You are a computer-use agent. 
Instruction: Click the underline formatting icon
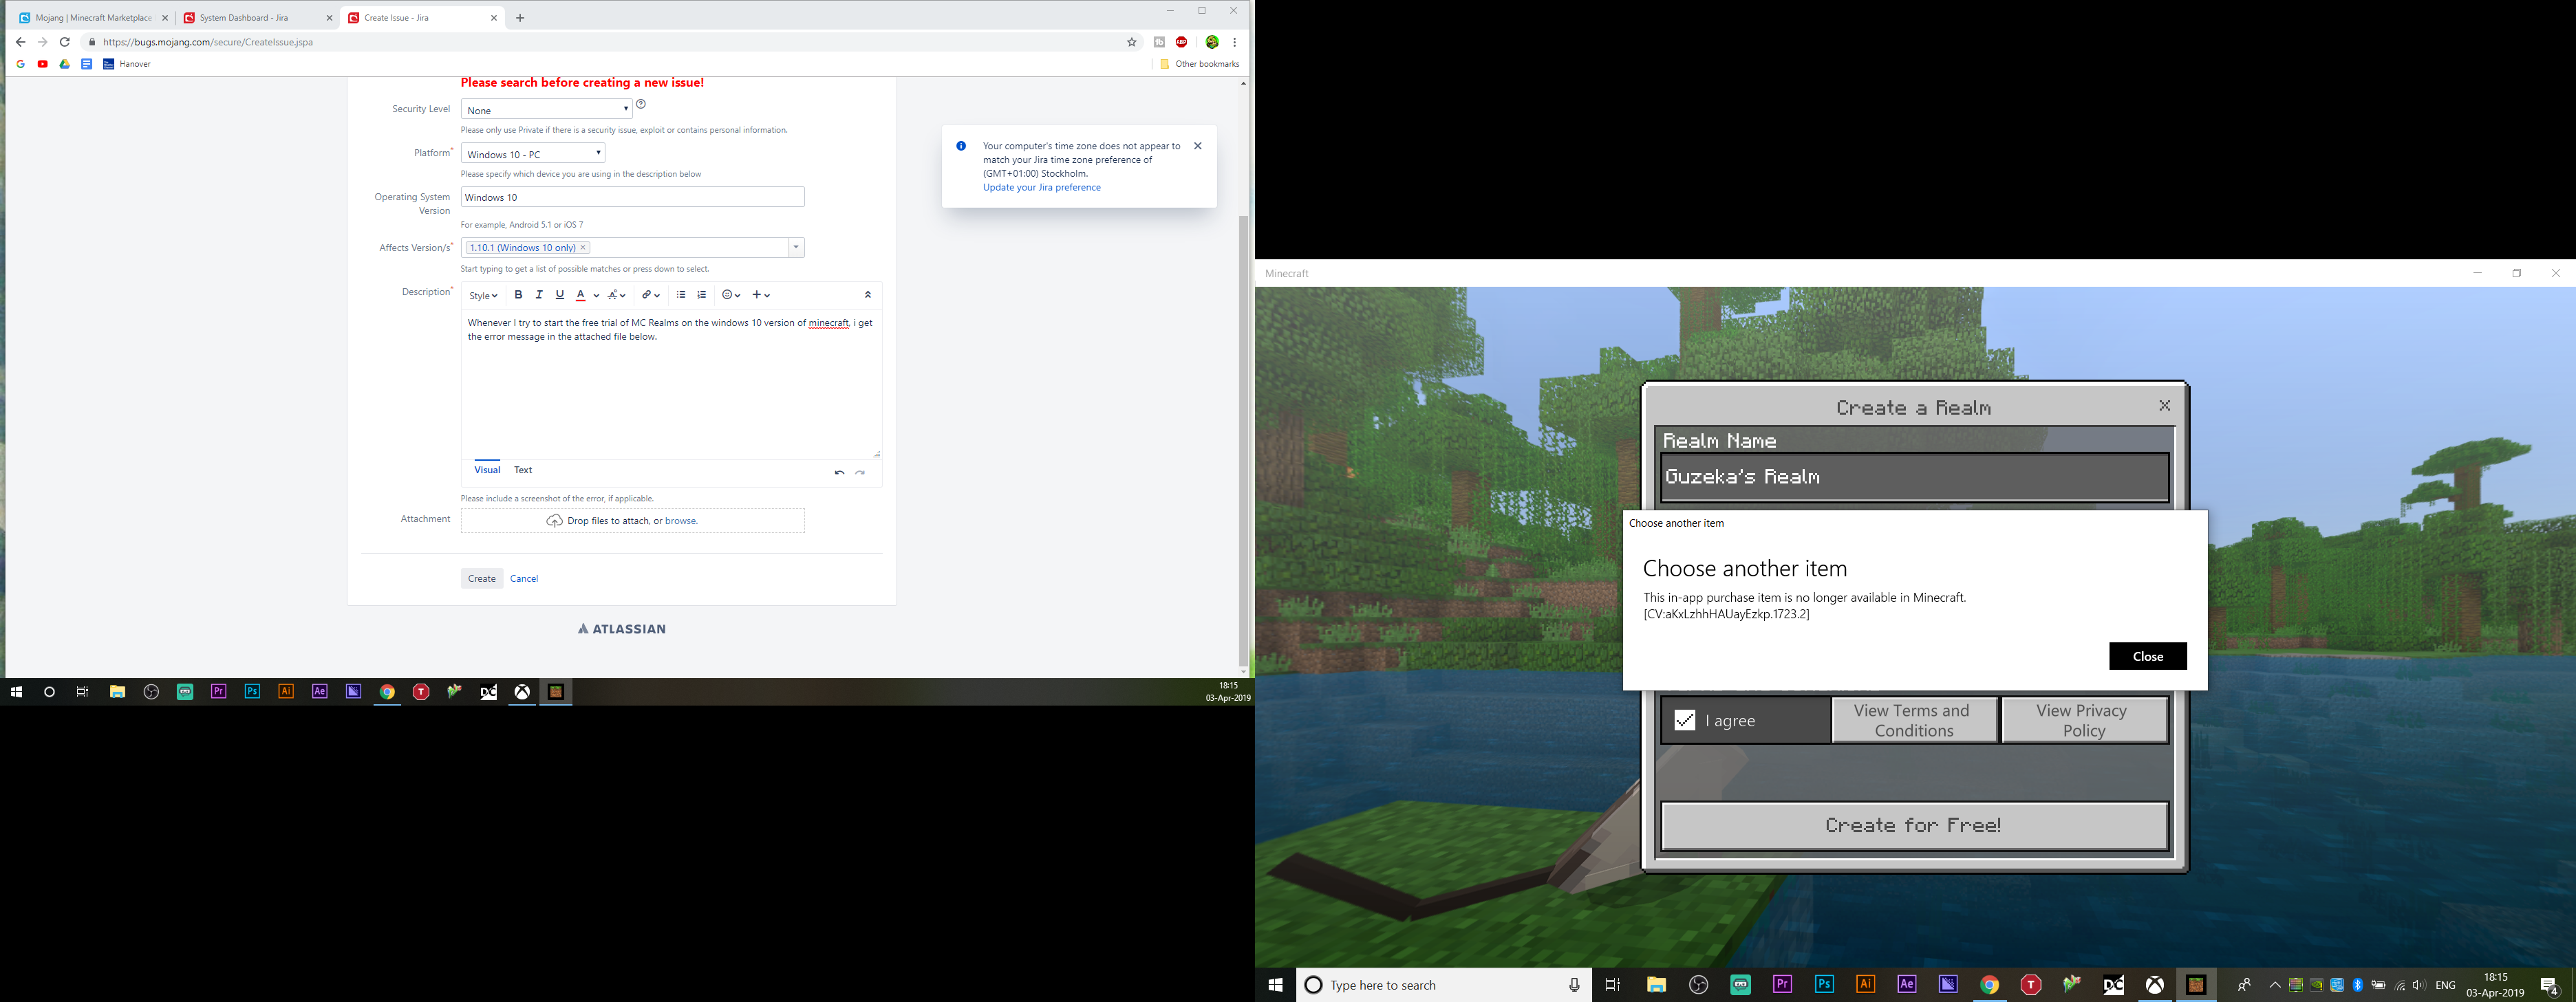(560, 295)
